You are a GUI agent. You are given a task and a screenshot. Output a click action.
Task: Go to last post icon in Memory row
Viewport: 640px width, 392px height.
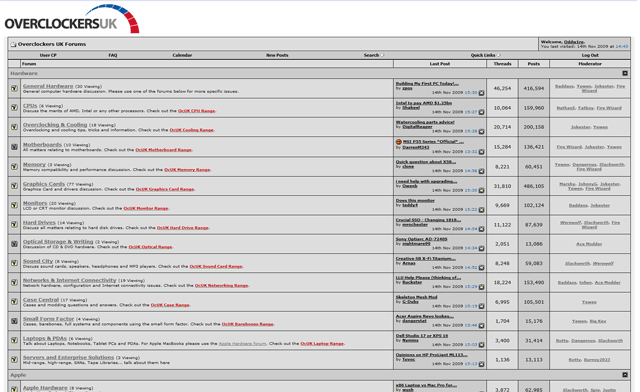pos(482,171)
